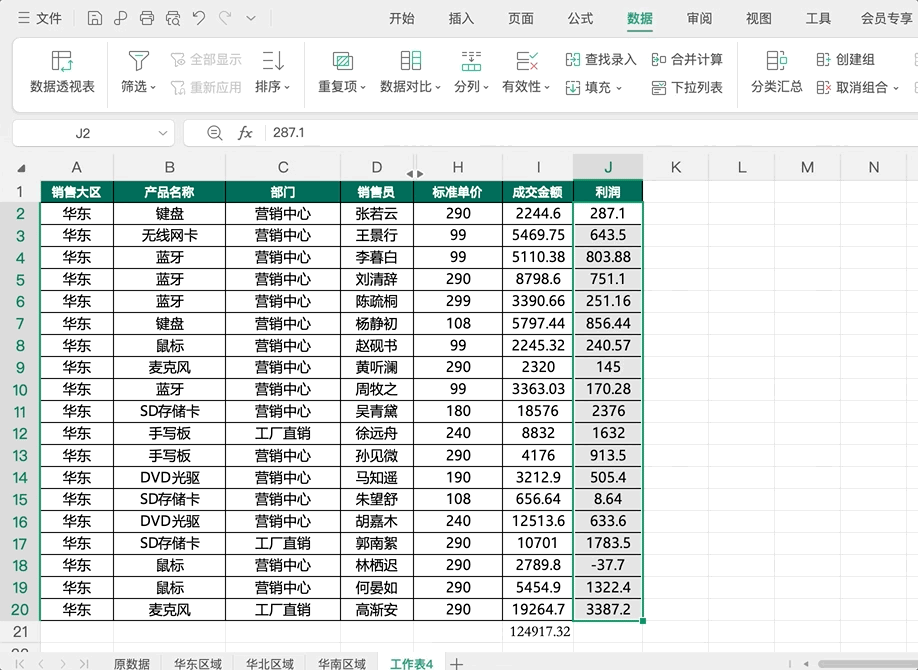918x670 pixels.
Task: Select column J header
Action: [608, 168]
